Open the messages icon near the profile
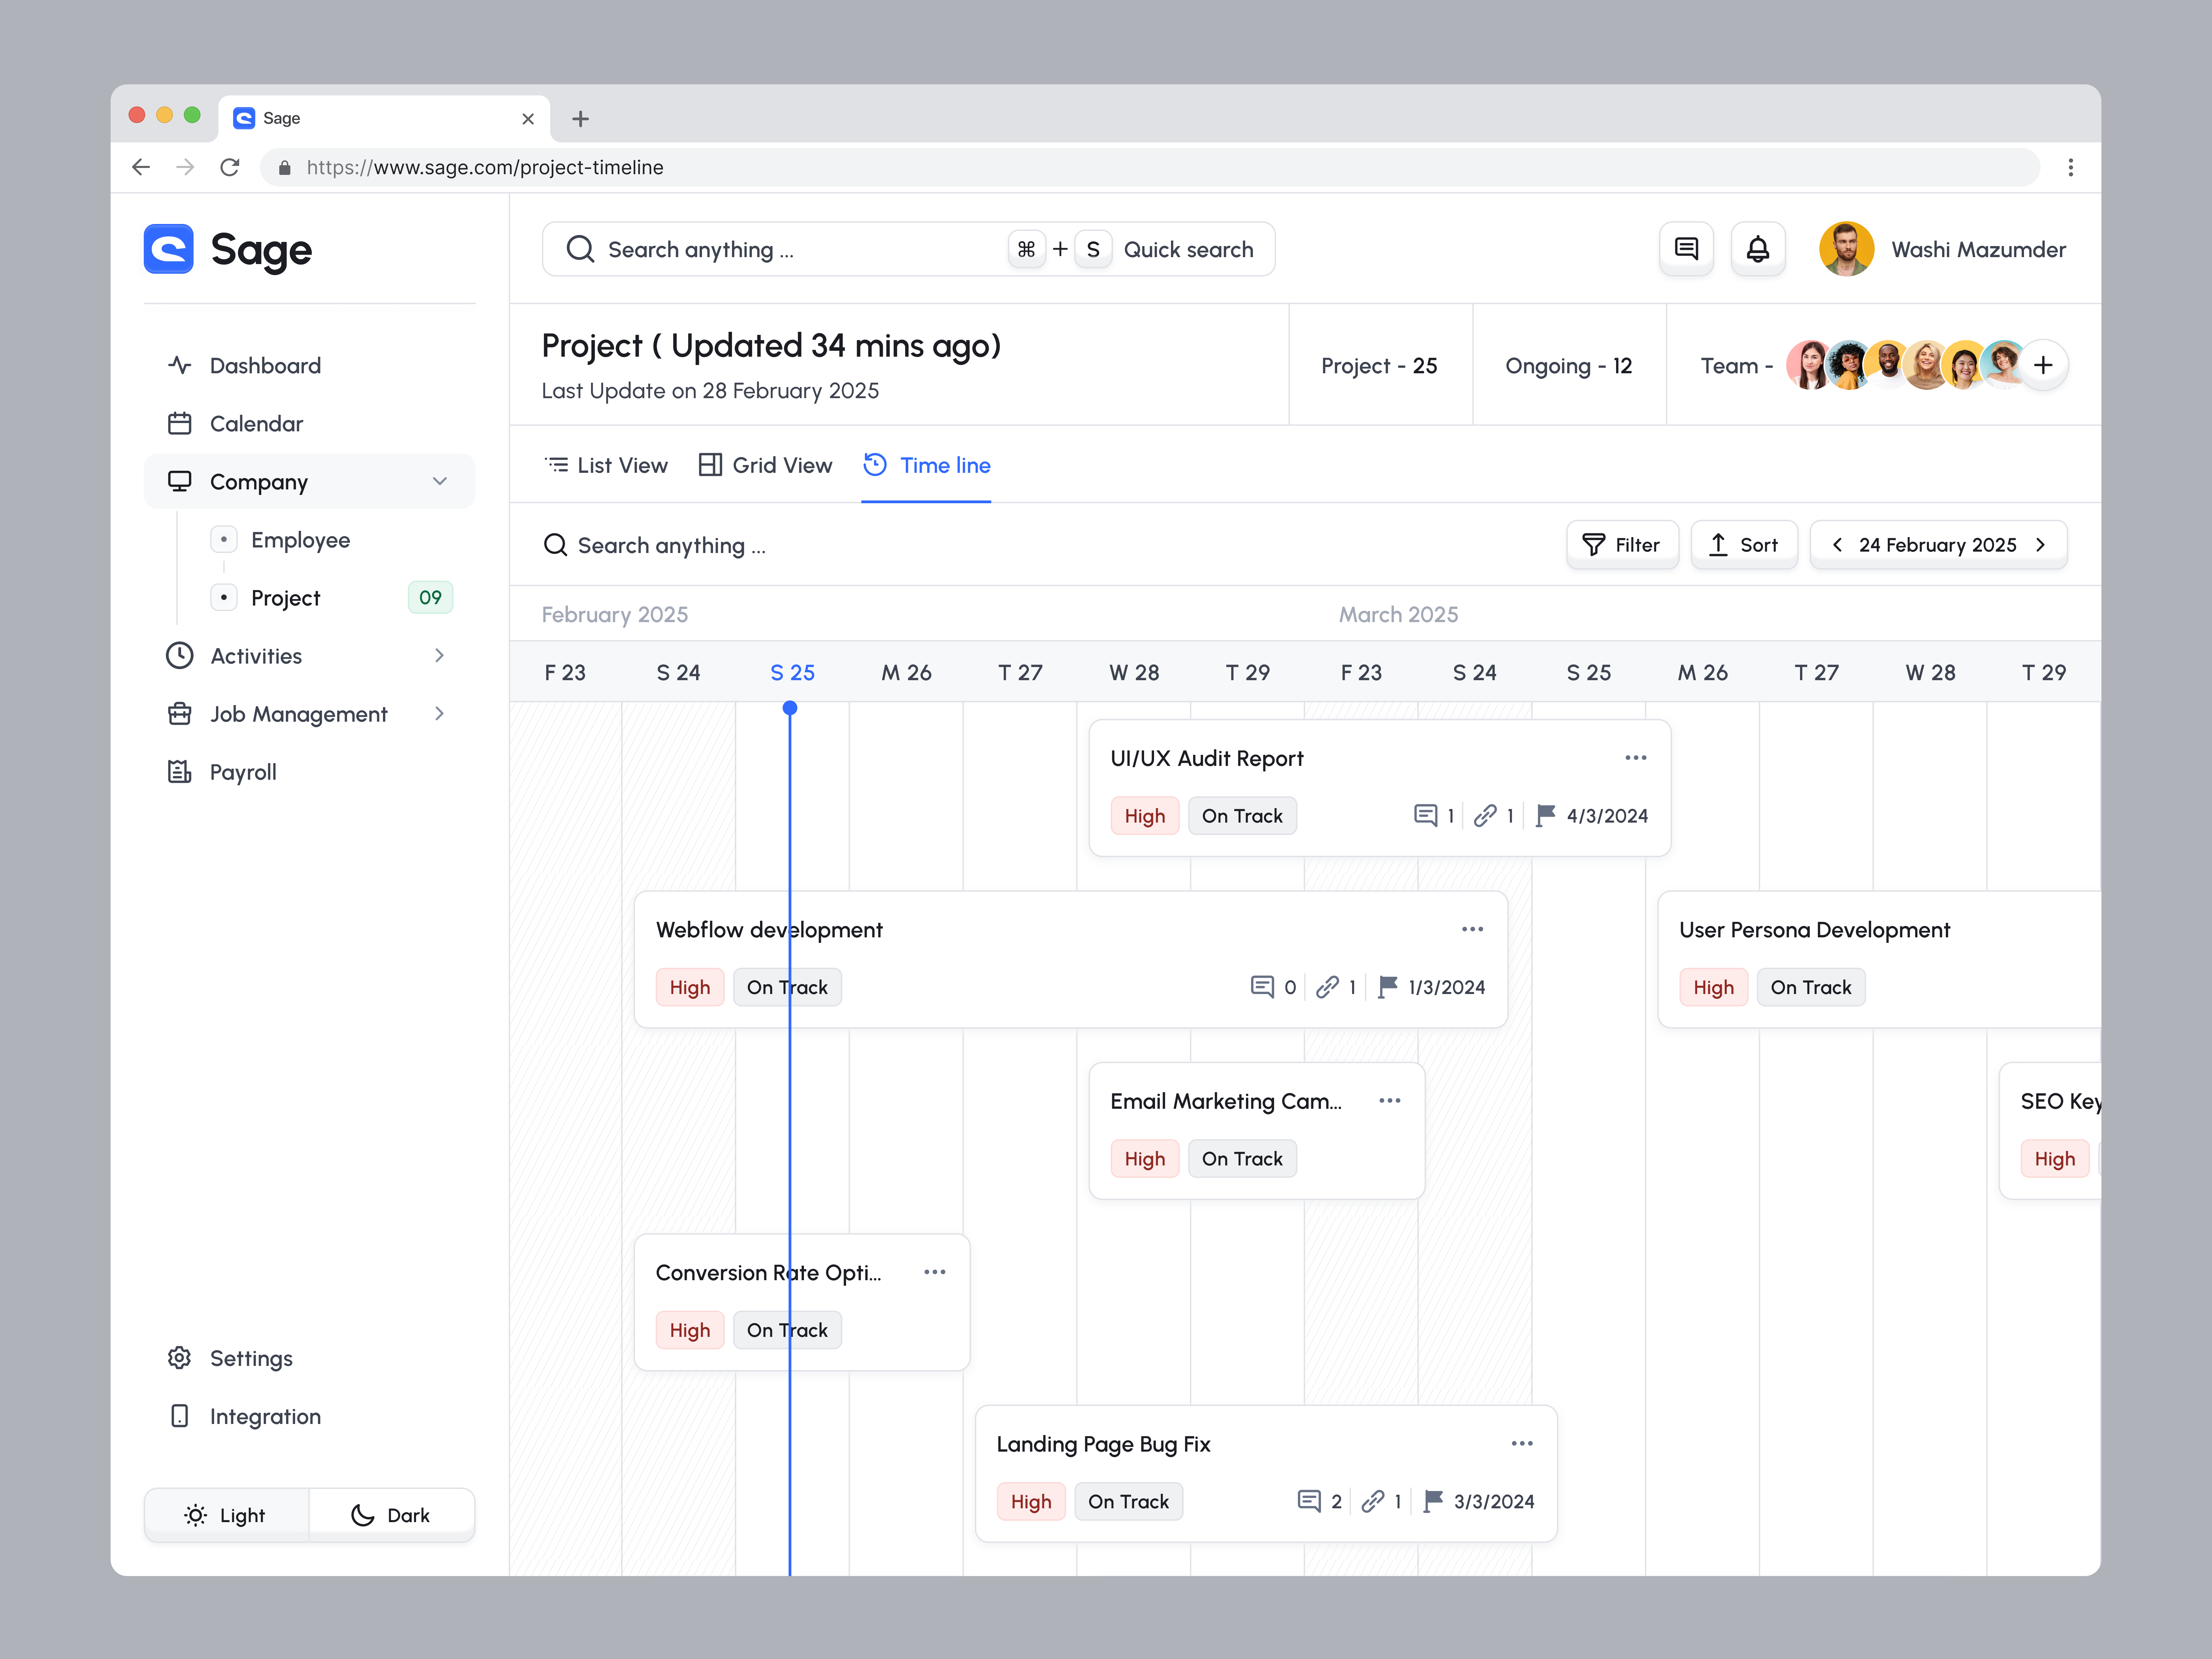This screenshot has width=2212, height=1659. tap(1686, 249)
